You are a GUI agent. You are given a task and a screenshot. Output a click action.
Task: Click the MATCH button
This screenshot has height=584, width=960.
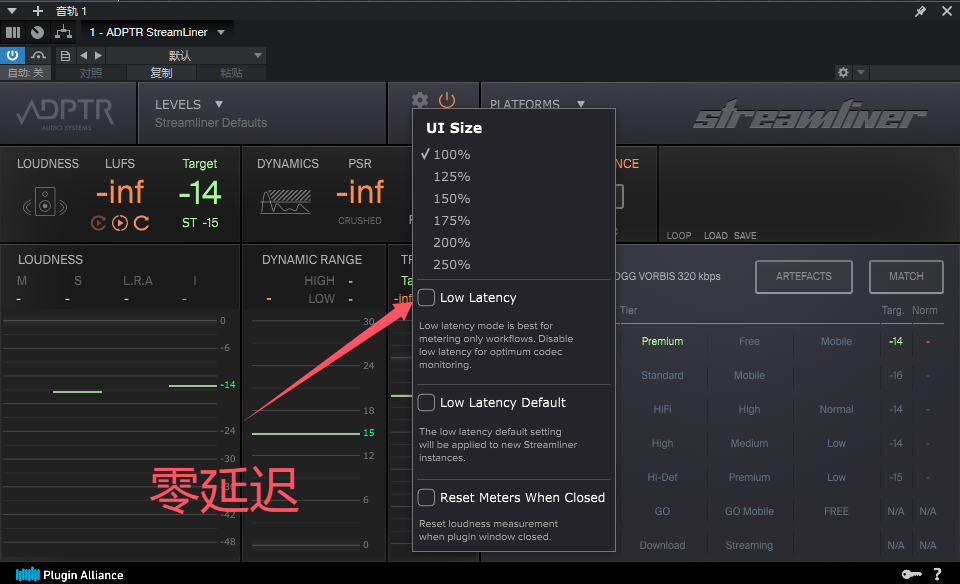pyautogui.click(x=906, y=277)
